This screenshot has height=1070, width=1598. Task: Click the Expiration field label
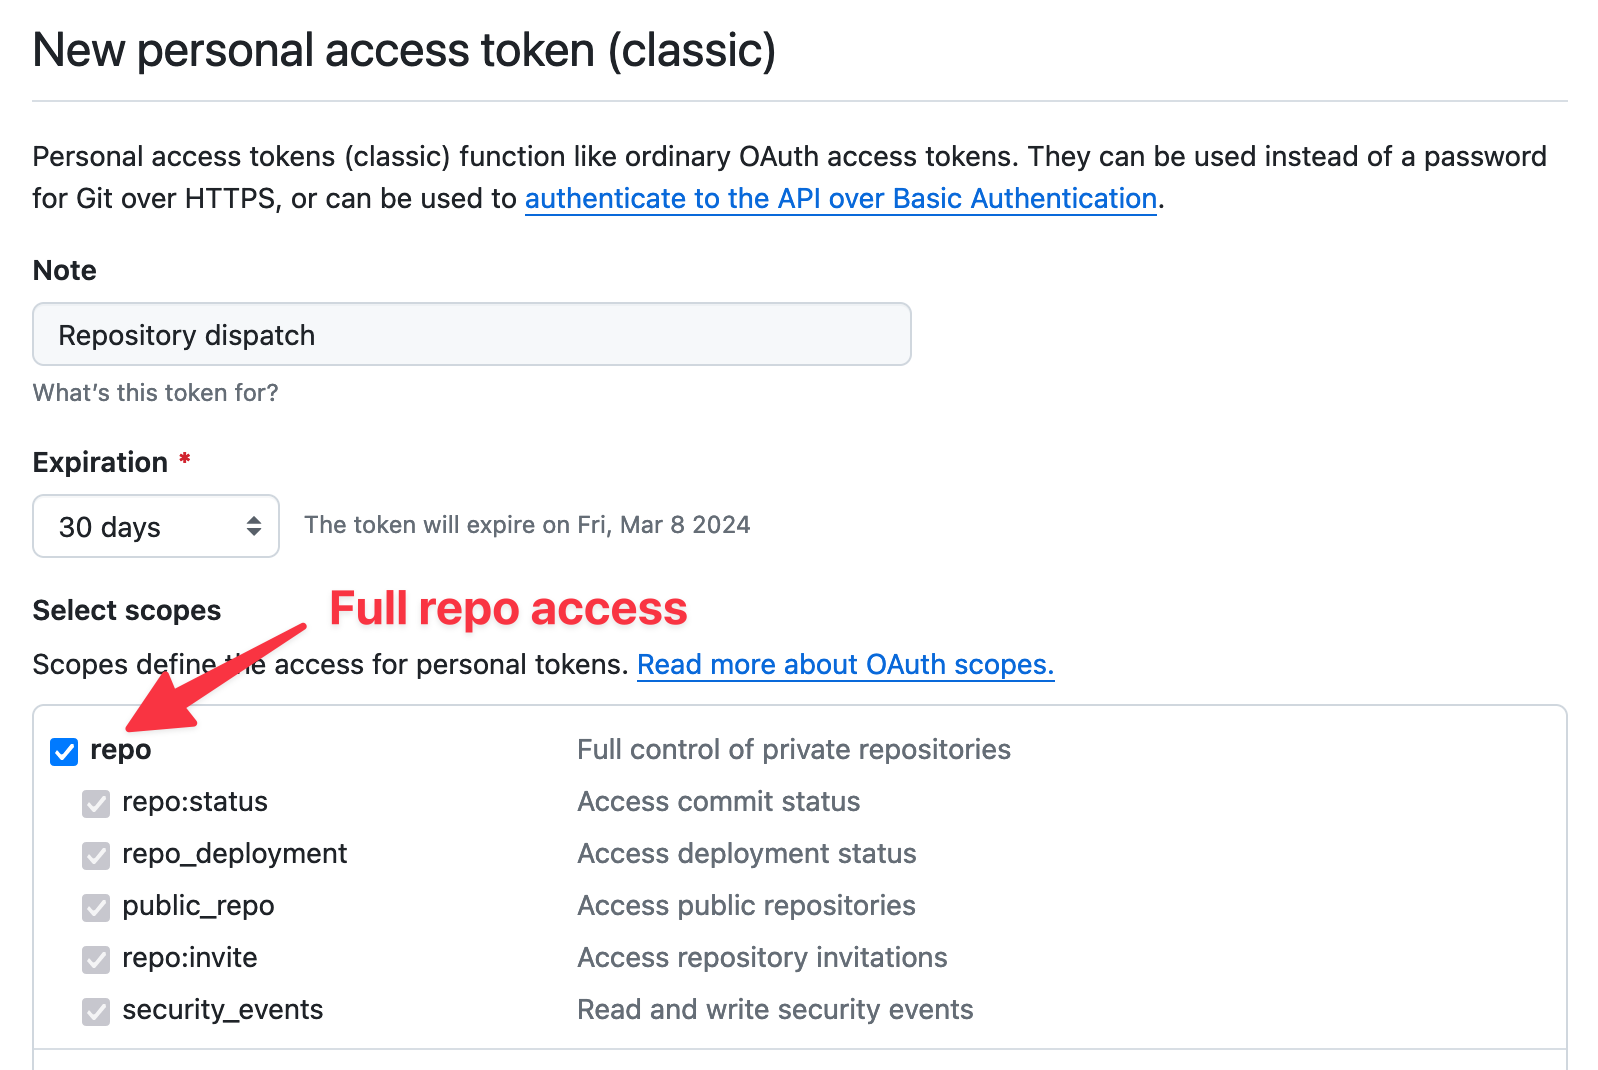100,462
